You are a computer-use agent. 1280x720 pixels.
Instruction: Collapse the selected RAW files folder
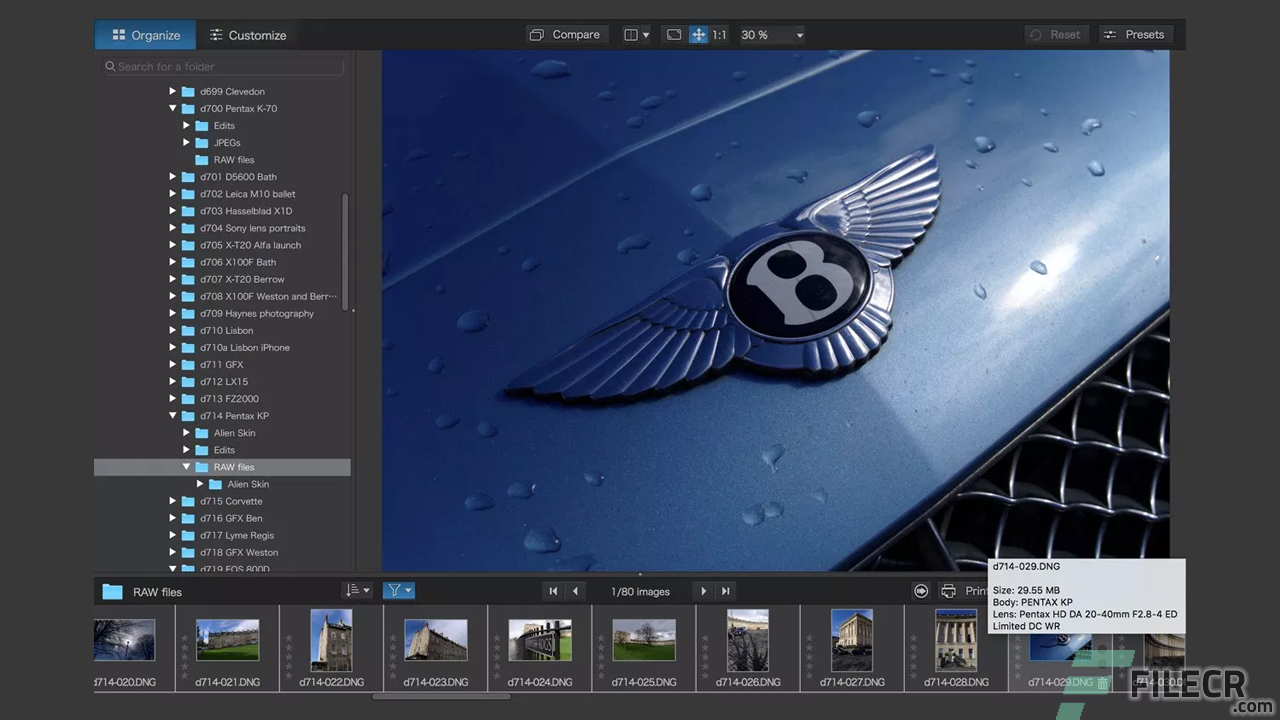186,467
